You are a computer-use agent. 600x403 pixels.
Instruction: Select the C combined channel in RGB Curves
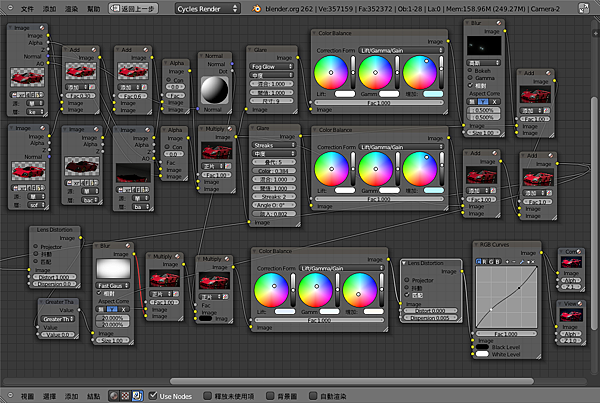[479, 262]
